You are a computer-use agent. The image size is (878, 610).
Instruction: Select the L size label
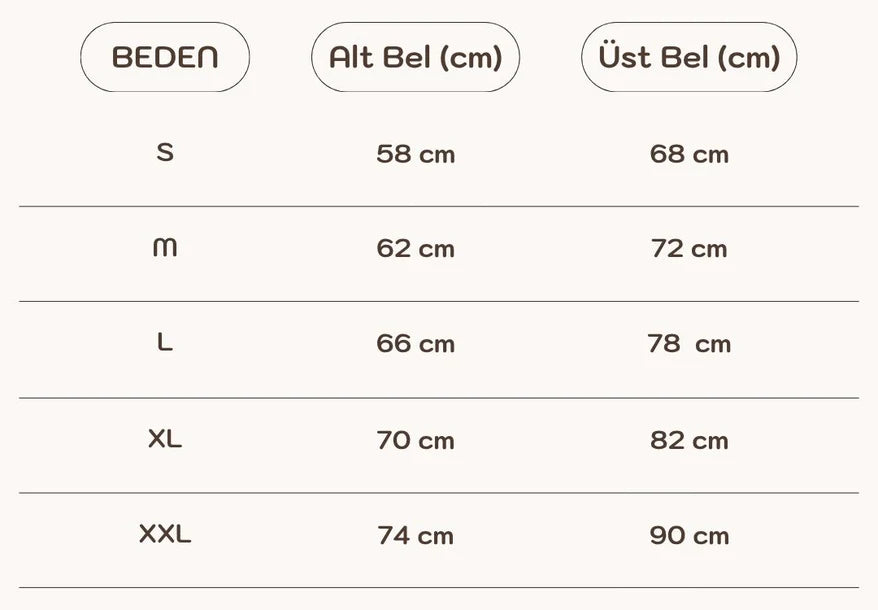click(x=165, y=343)
